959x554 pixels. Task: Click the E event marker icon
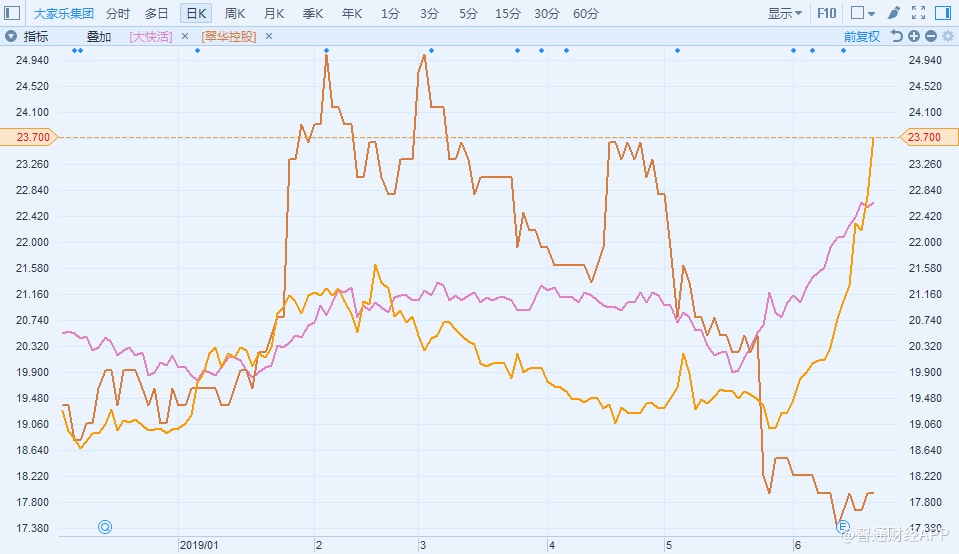click(842, 527)
